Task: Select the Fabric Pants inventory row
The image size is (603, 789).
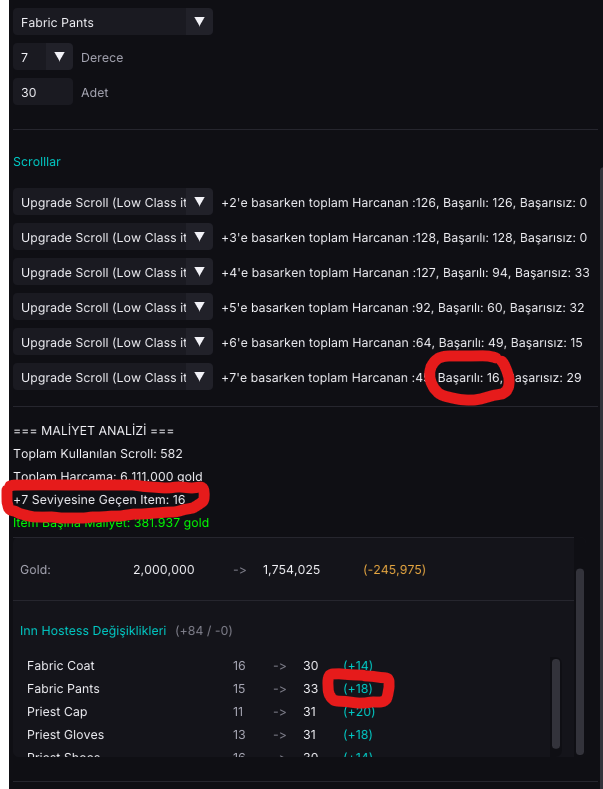Action: 200,688
